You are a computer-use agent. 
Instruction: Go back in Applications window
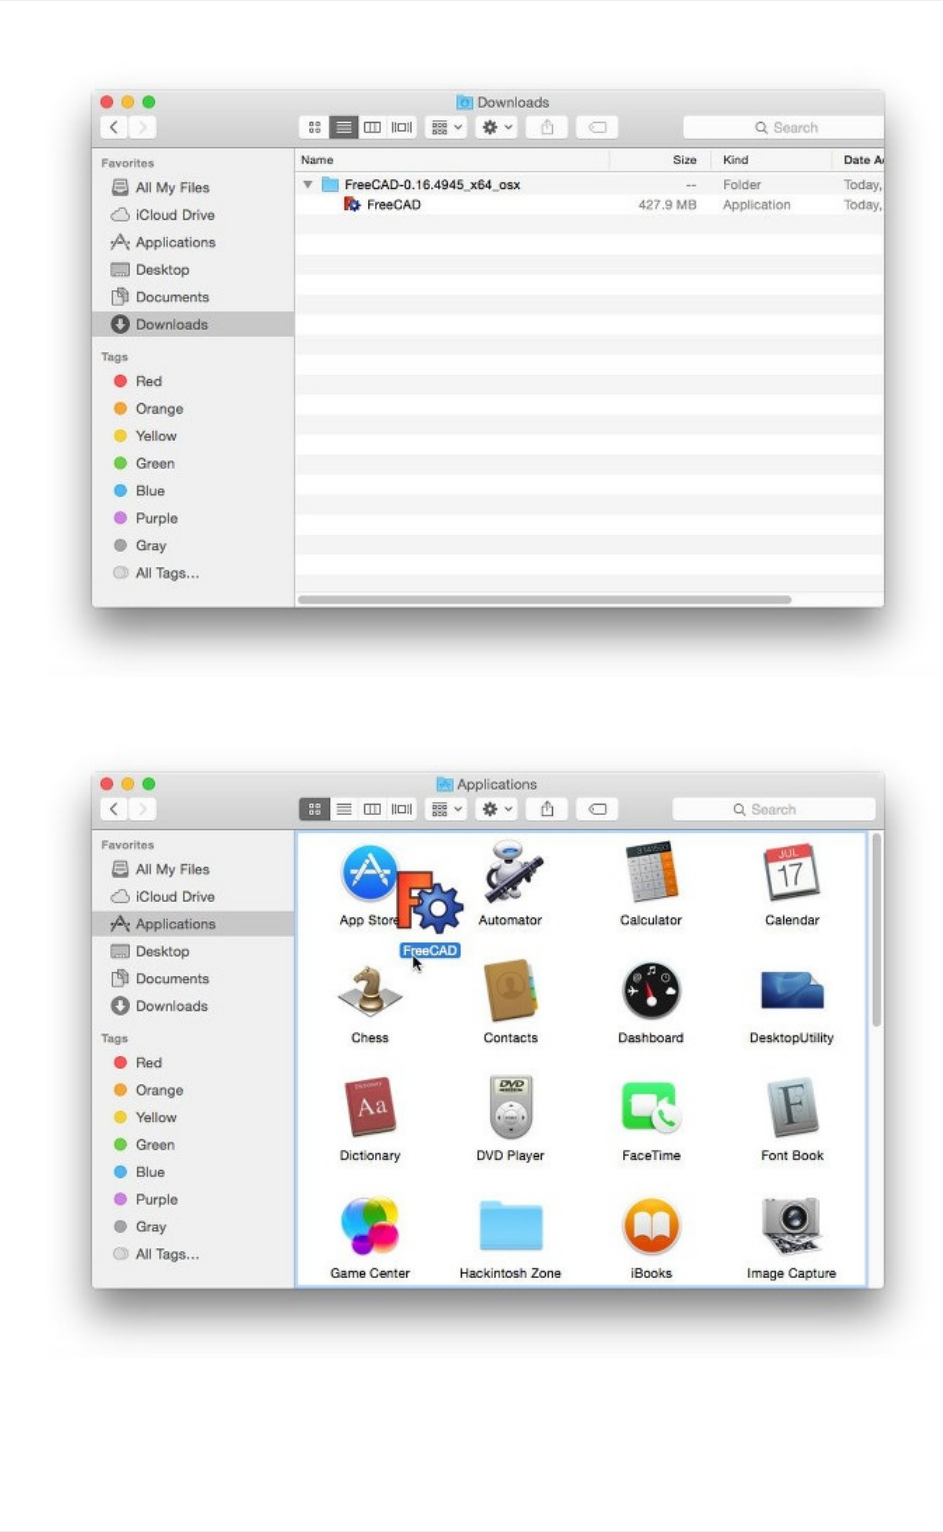coord(114,809)
